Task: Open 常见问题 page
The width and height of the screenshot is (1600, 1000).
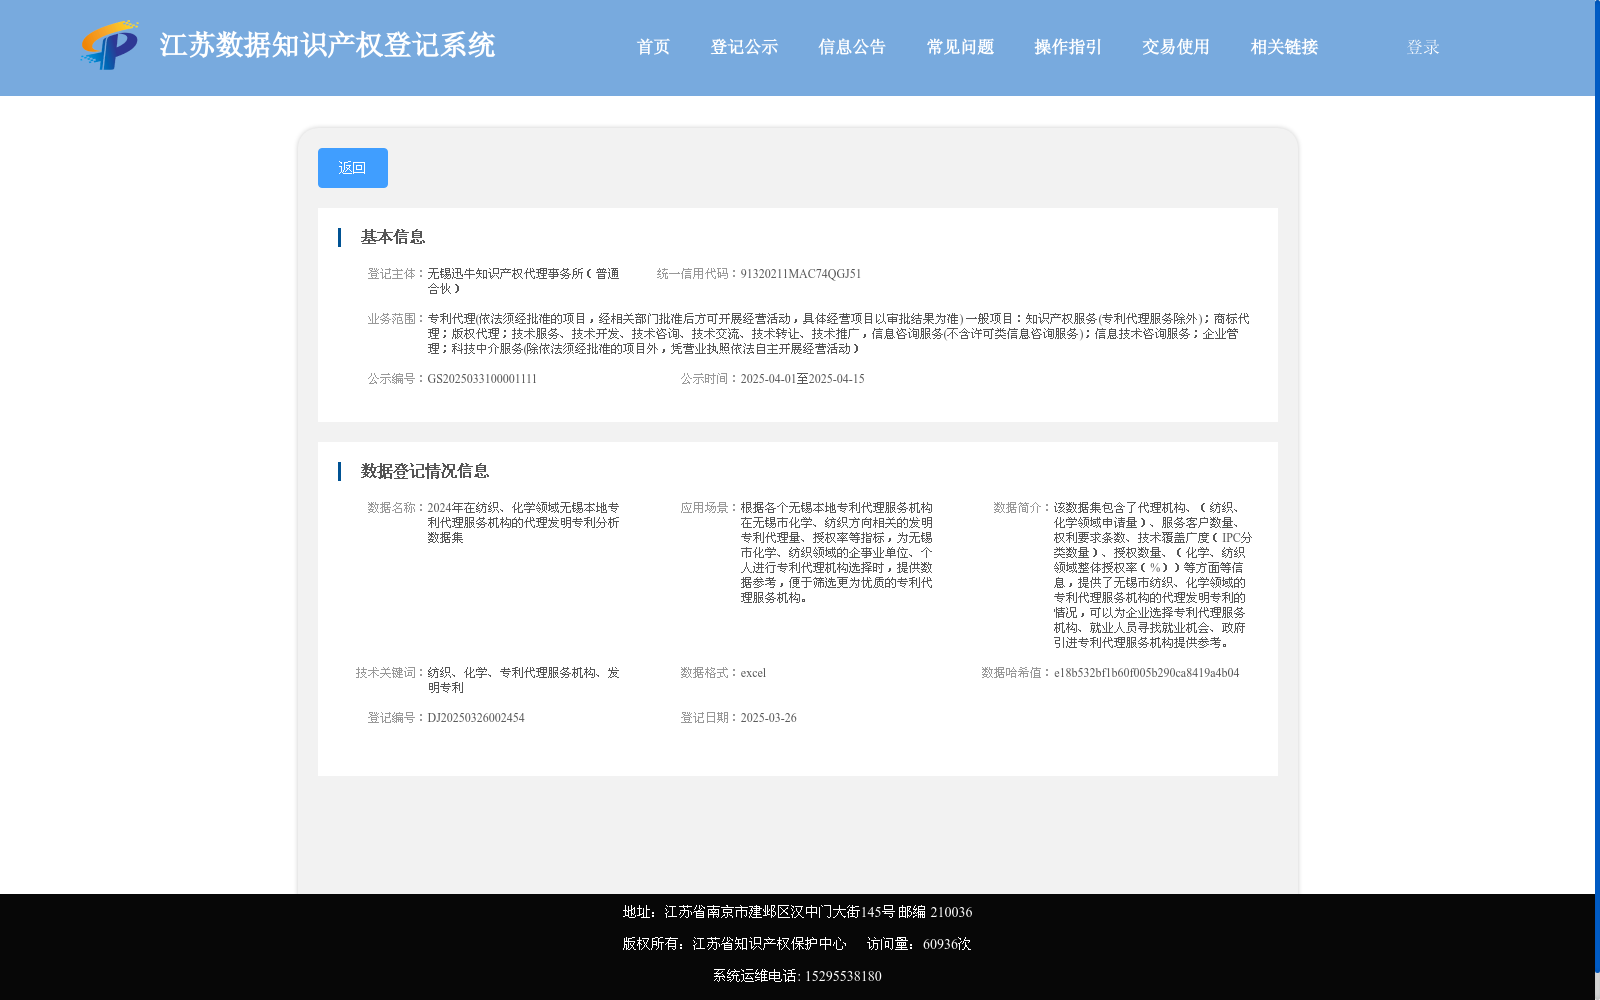Action: pos(960,47)
